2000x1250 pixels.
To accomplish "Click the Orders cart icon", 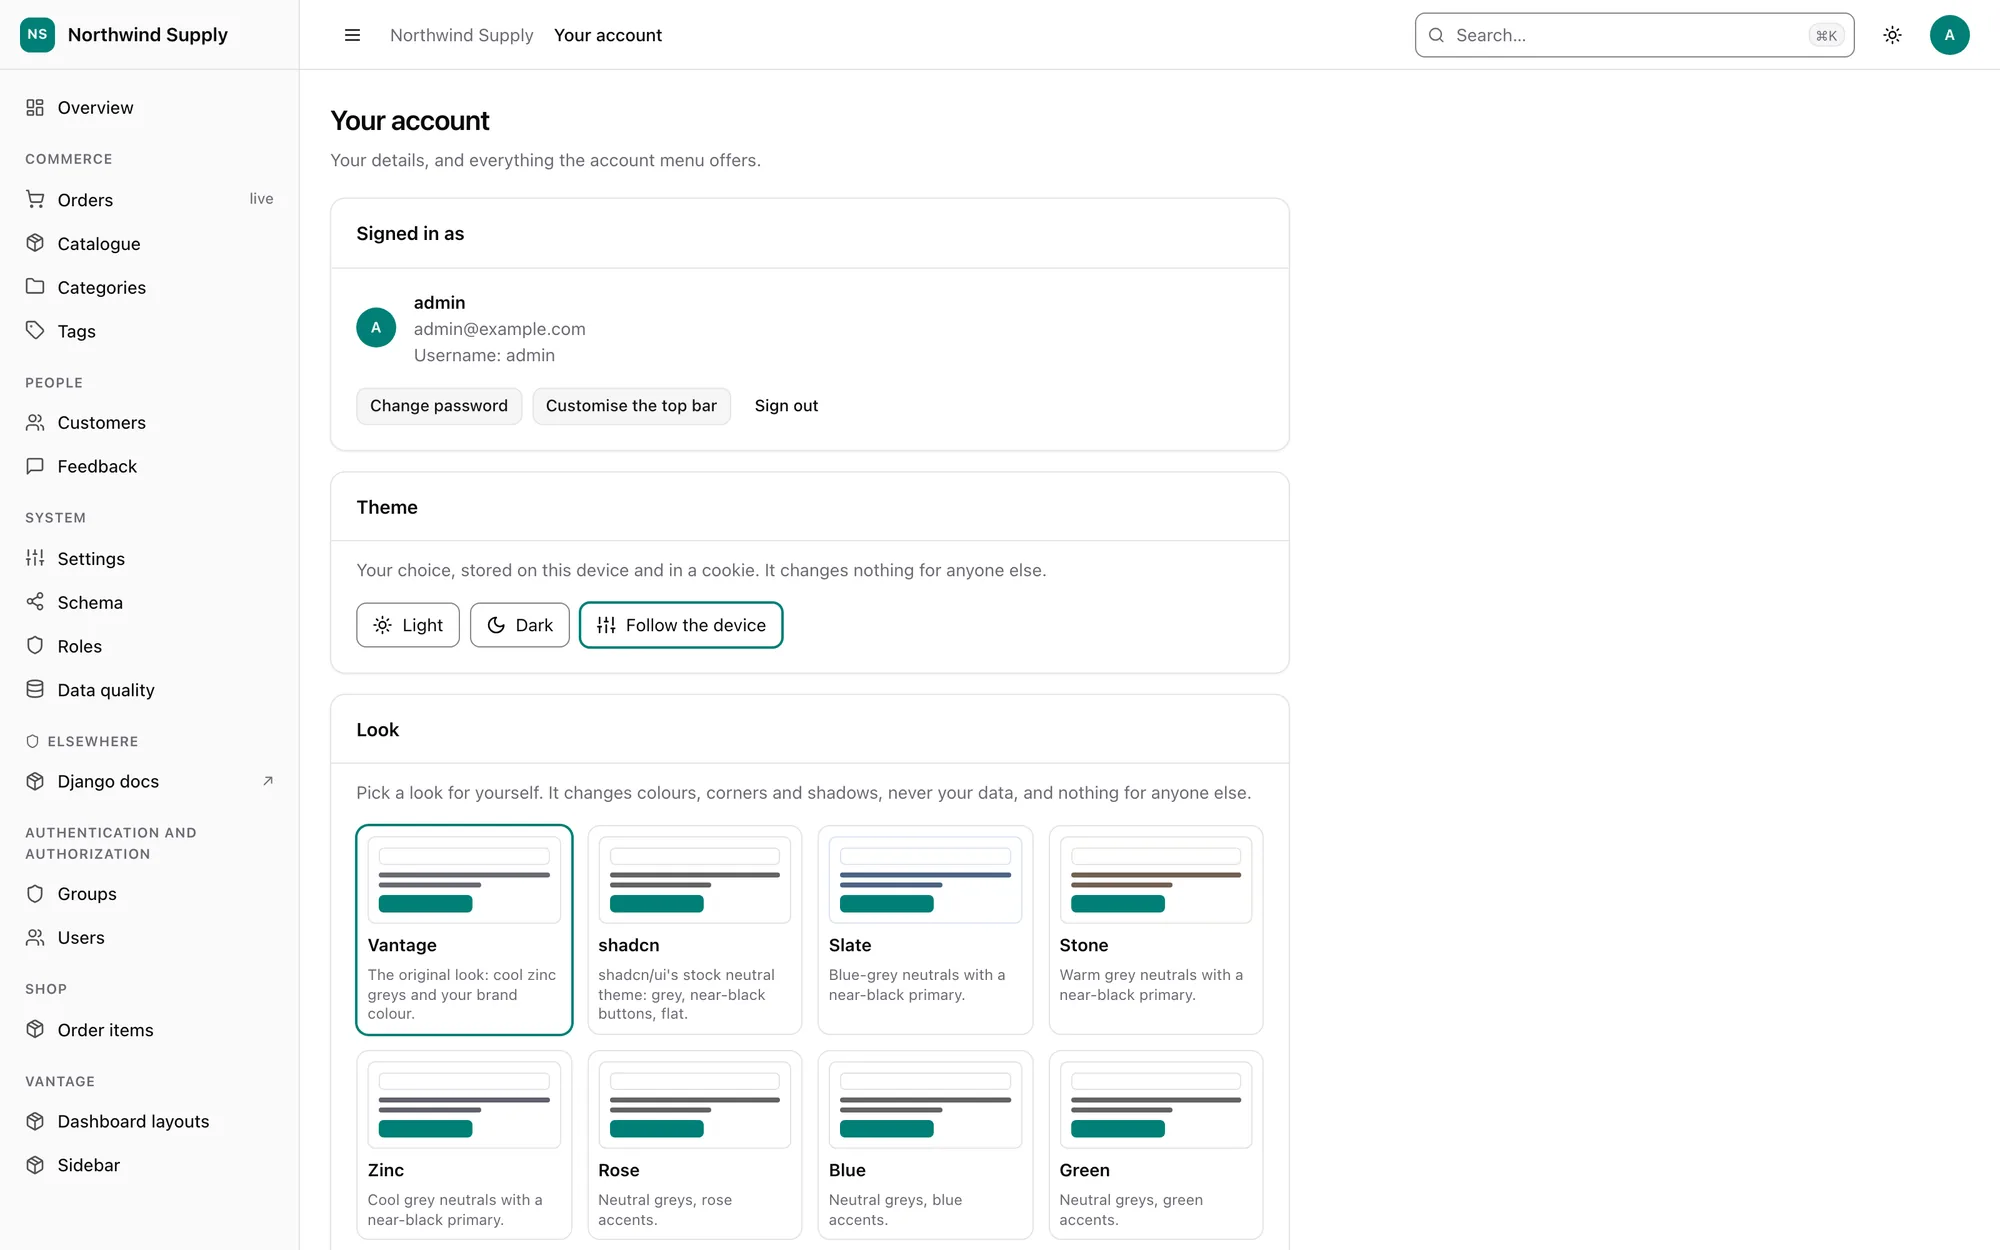I will (x=35, y=199).
